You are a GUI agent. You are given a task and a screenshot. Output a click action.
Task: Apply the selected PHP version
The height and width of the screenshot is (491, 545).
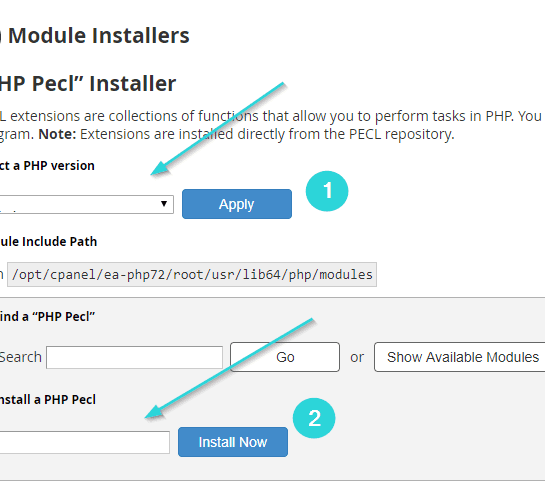pos(237,204)
